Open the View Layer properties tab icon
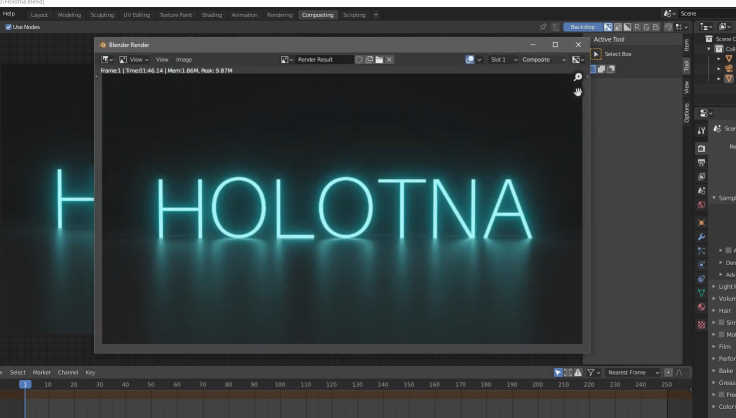Viewport: 736px width, 418px height. [701, 176]
